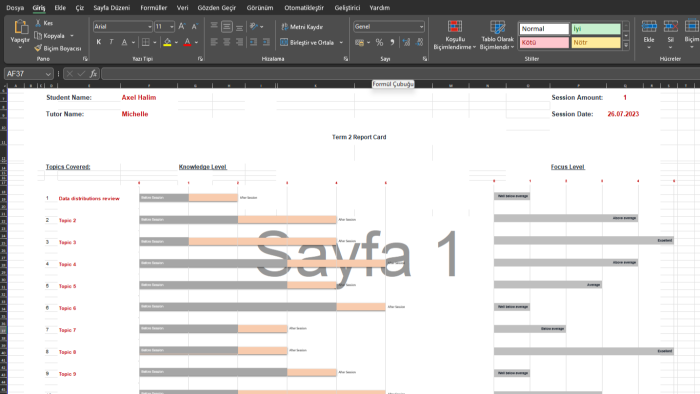
Task: Center text horizontally
Action: [227, 42]
